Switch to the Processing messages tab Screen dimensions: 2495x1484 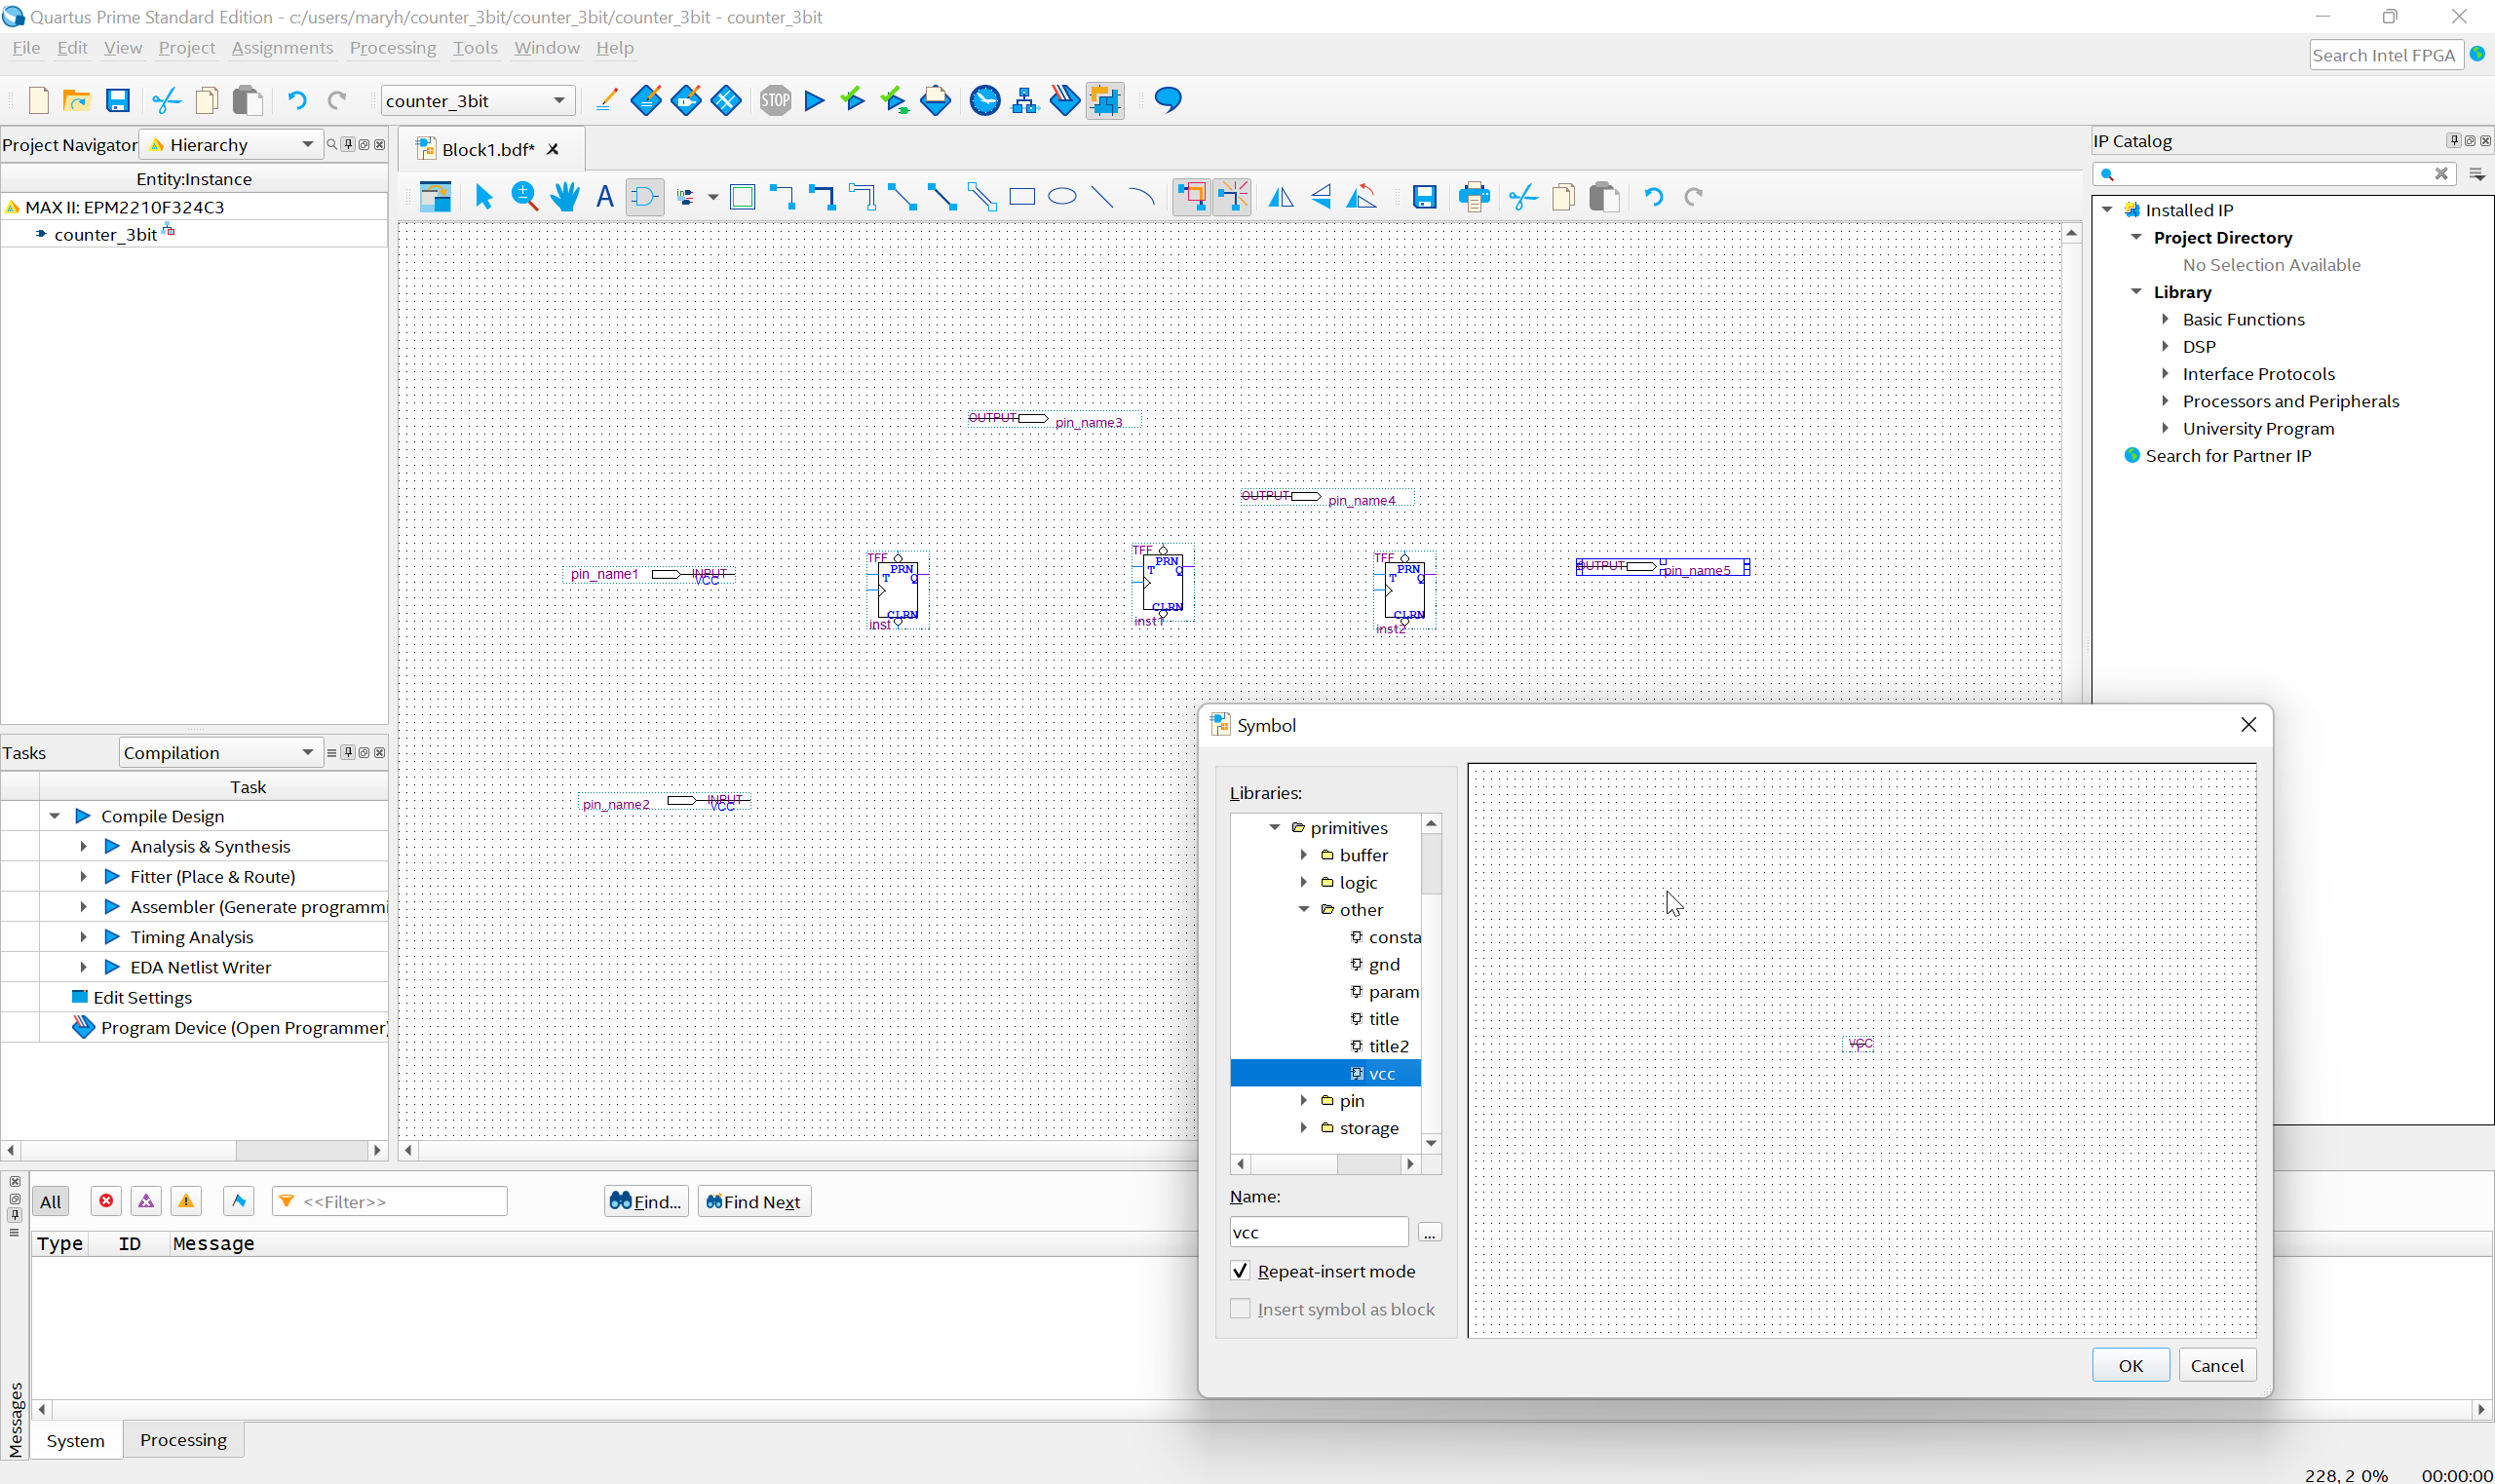point(184,1440)
